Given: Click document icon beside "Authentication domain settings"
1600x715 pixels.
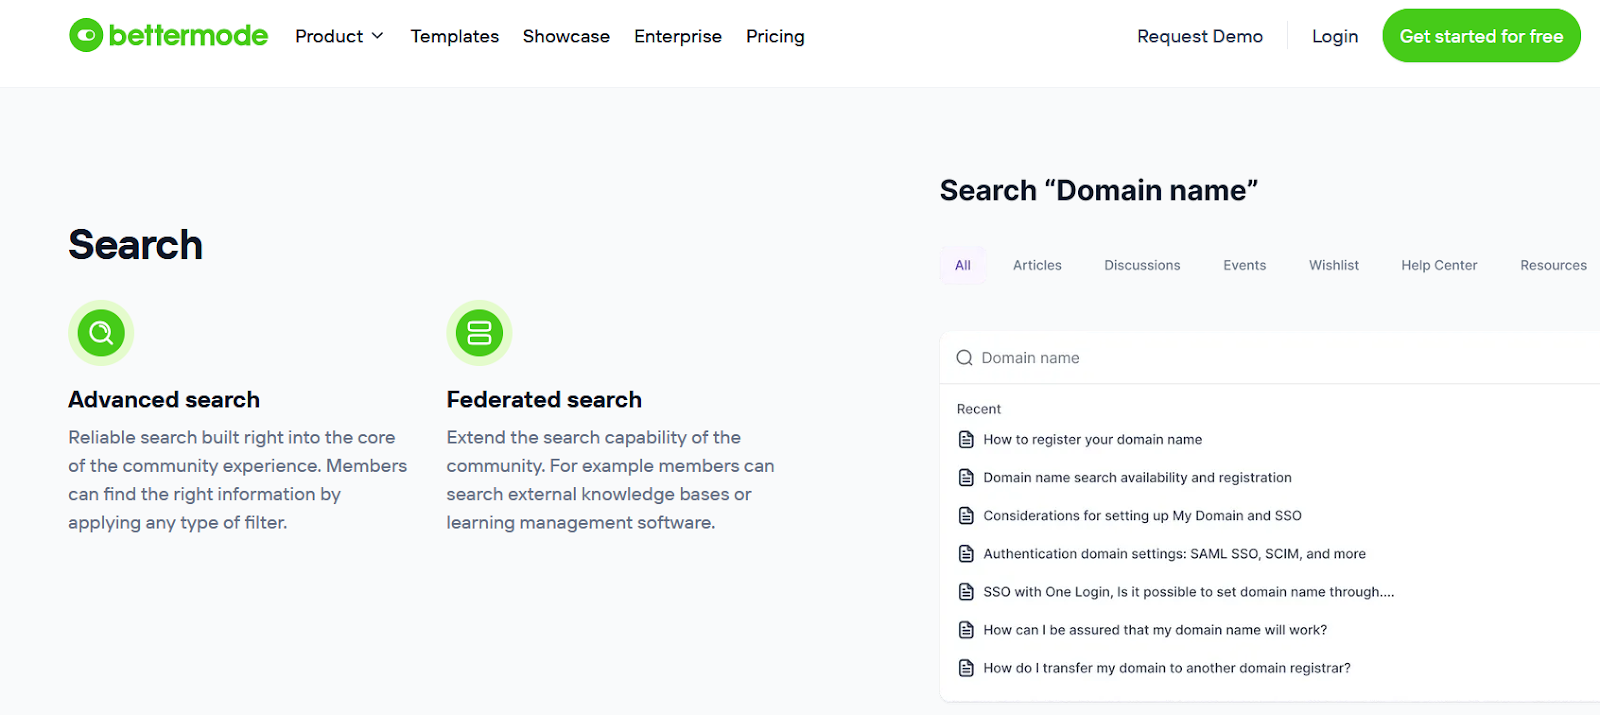Looking at the screenshot, I should click(966, 554).
